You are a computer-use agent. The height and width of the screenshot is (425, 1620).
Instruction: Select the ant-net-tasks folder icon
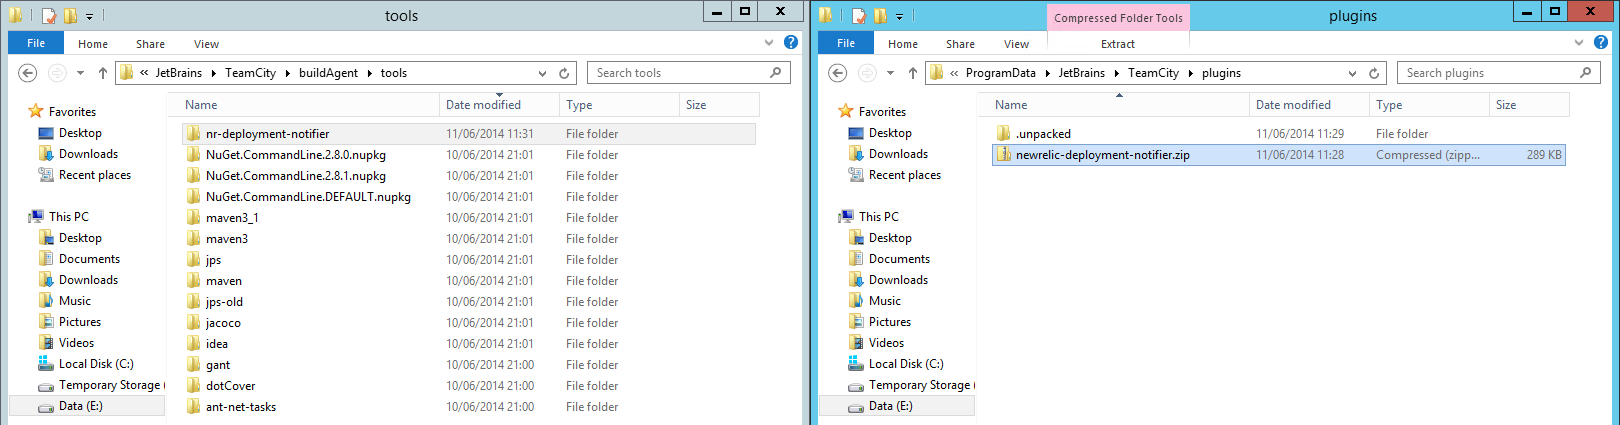click(194, 407)
